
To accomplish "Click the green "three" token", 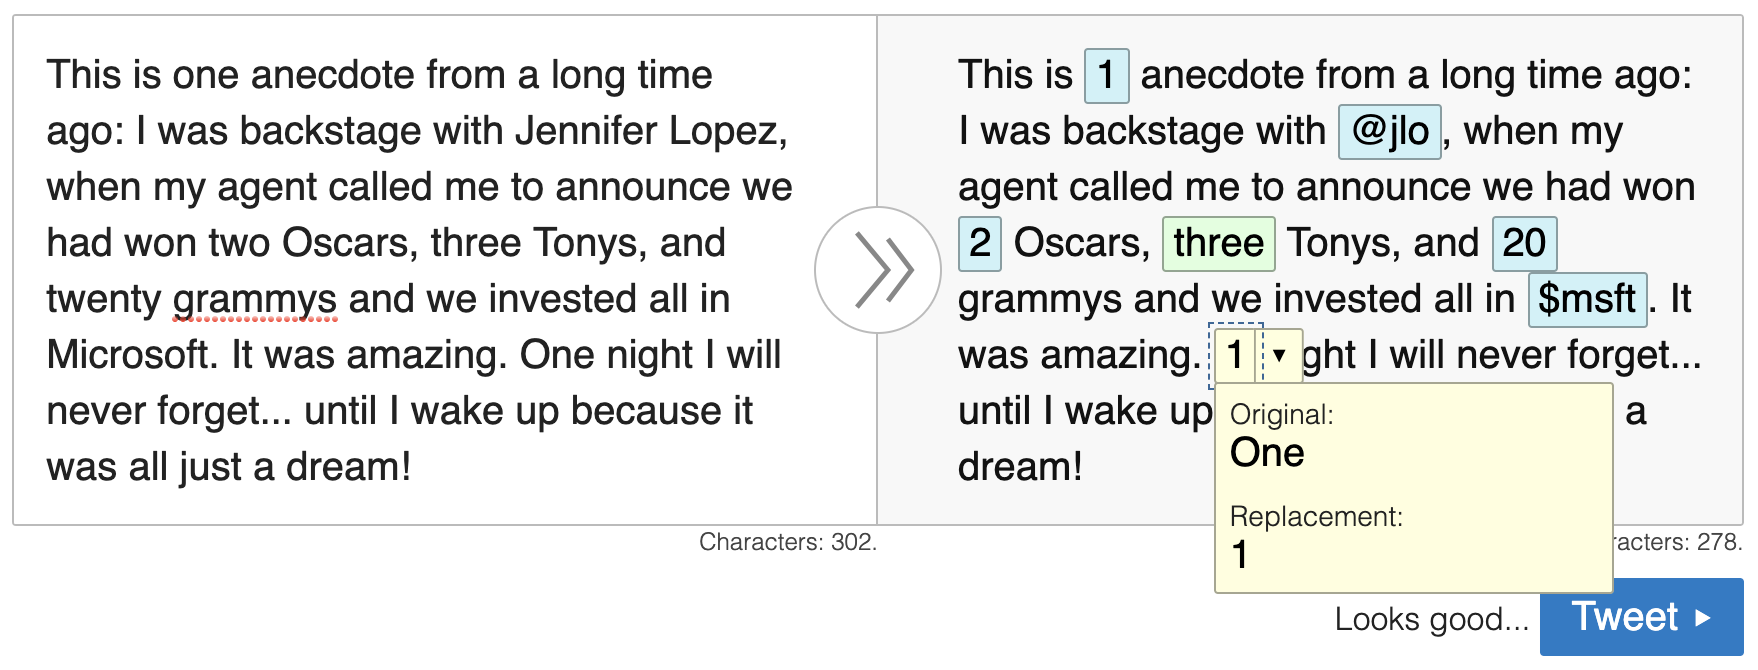I will click(1217, 243).
